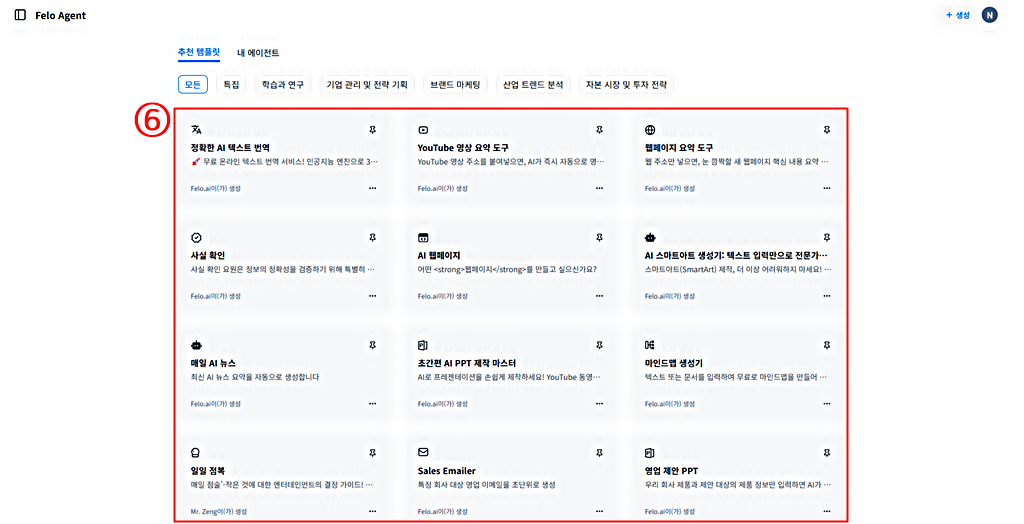Image resolution: width=1024 pixels, height=524 pixels.
Task: Open more options for AI 스마트아트 생성기
Action: (x=827, y=296)
